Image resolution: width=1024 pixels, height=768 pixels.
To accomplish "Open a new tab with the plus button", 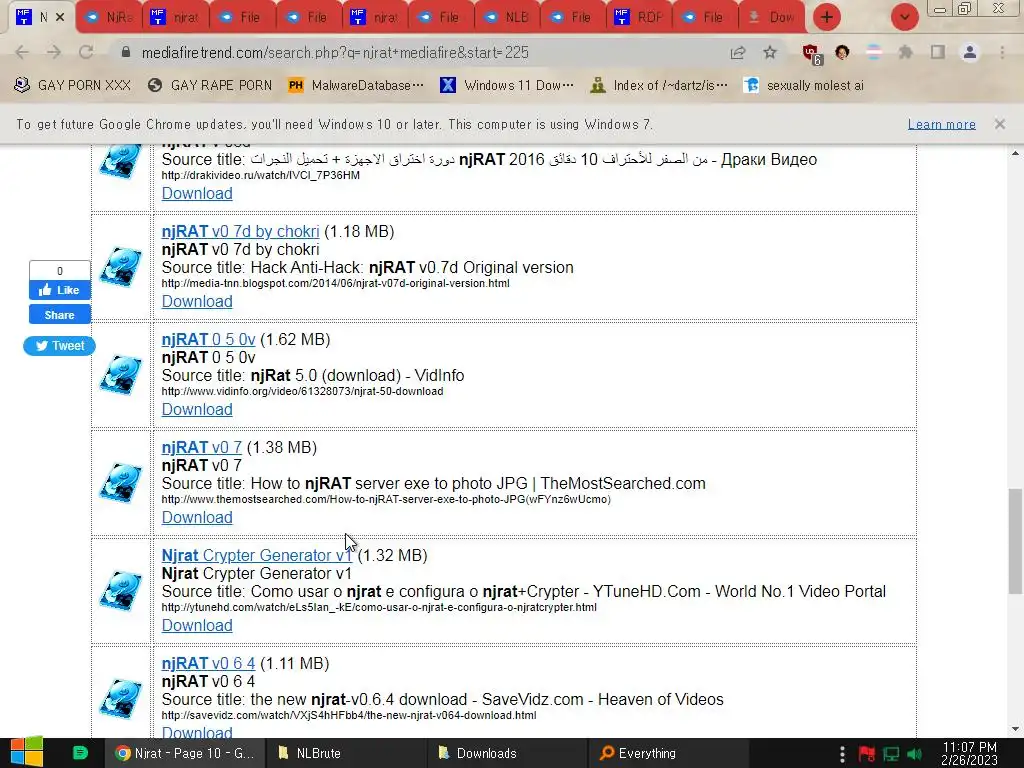I will click(827, 17).
